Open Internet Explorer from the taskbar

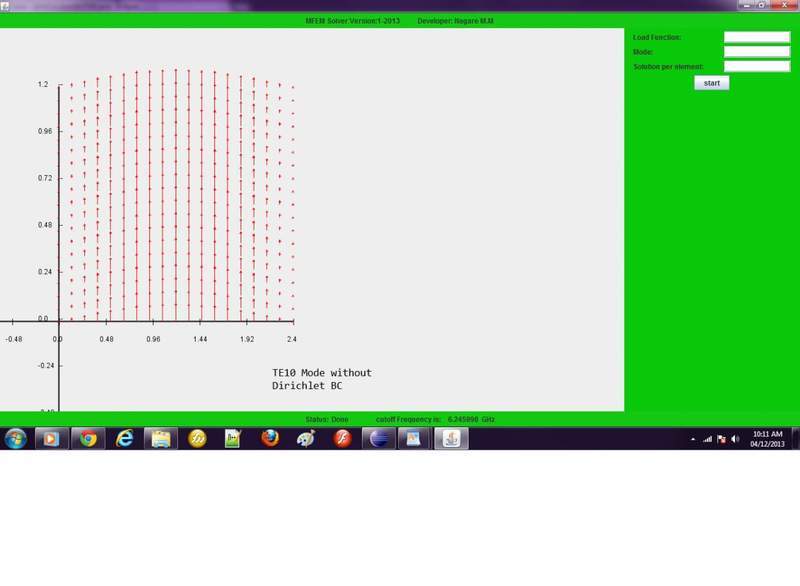pyautogui.click(x=124, y=438)
